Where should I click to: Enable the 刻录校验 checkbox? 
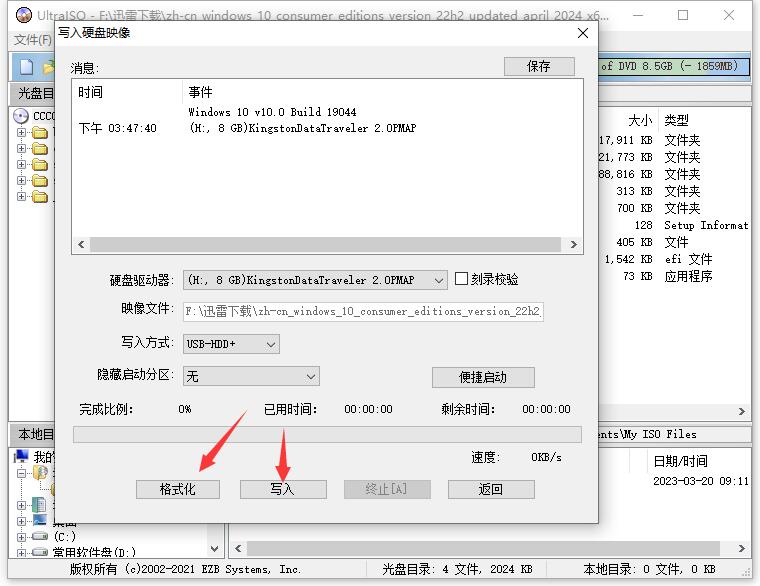tap(461, 279)
